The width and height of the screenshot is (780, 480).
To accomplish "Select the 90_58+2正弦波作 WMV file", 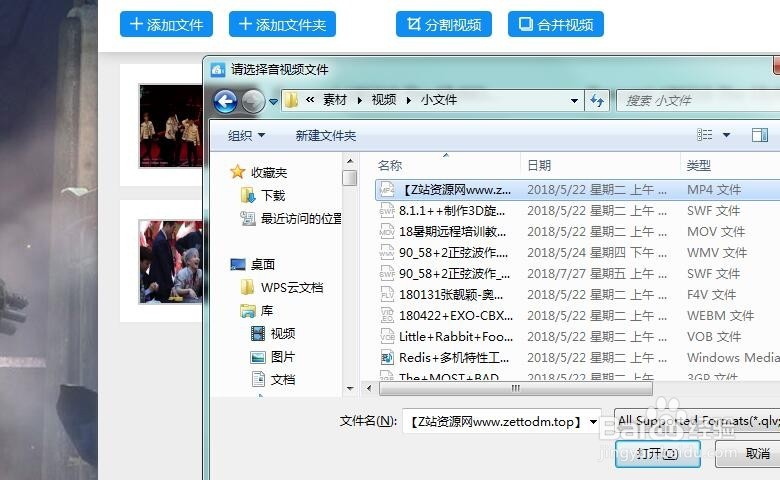I will tap(577, 253).
